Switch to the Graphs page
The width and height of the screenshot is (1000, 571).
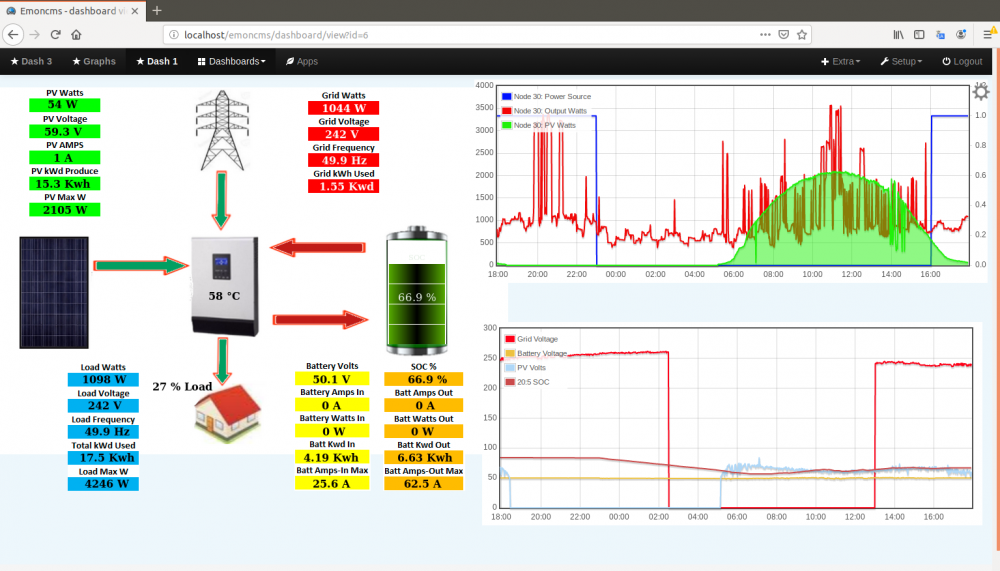click(x=94, y=61)
